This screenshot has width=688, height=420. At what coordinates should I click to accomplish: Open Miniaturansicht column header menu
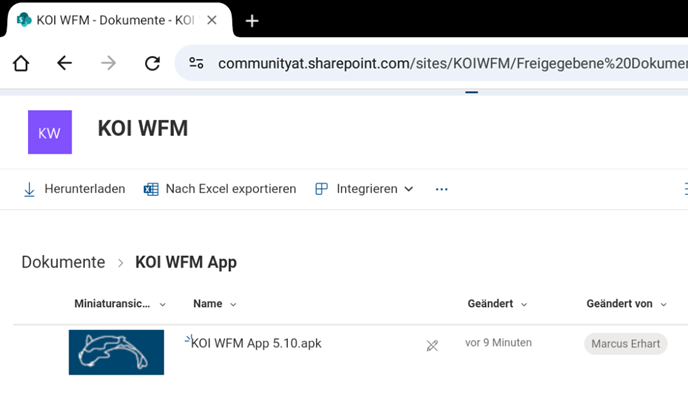tap(120, 304)
